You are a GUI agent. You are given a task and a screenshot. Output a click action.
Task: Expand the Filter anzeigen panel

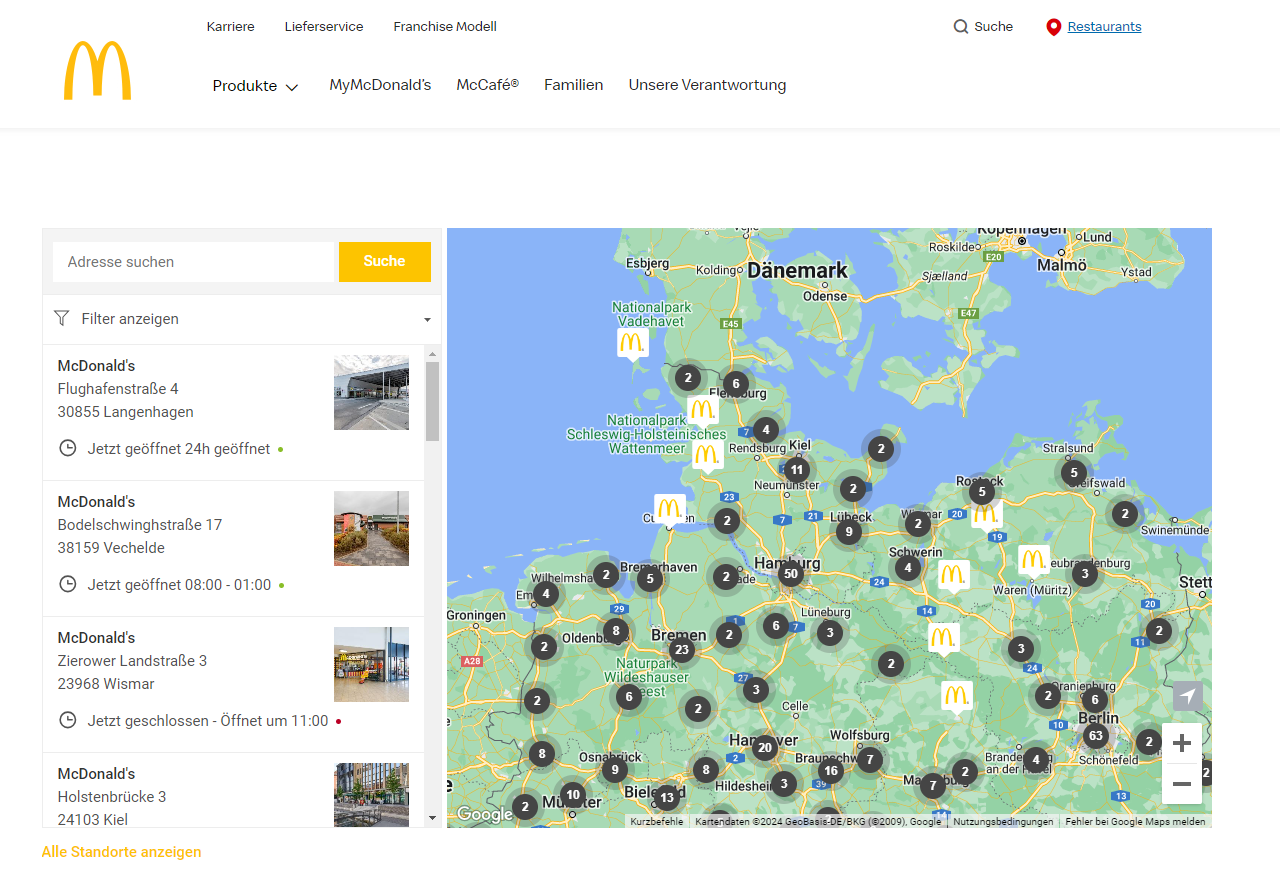[x=242, y=319]
